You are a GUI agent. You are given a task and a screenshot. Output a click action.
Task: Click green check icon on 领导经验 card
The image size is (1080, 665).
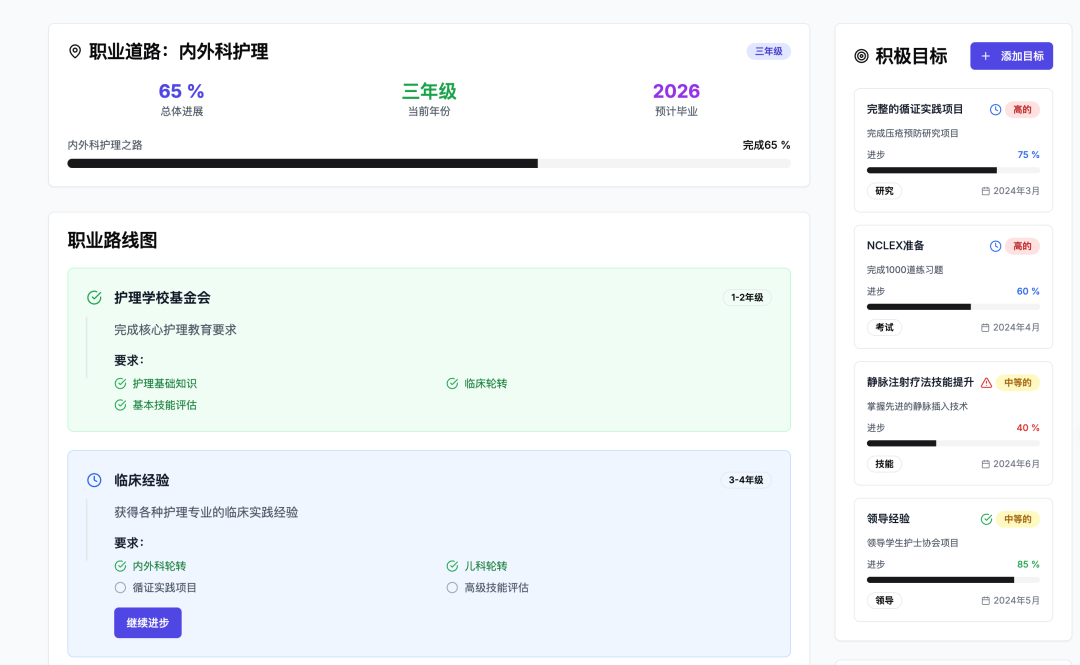pos(986,519)
